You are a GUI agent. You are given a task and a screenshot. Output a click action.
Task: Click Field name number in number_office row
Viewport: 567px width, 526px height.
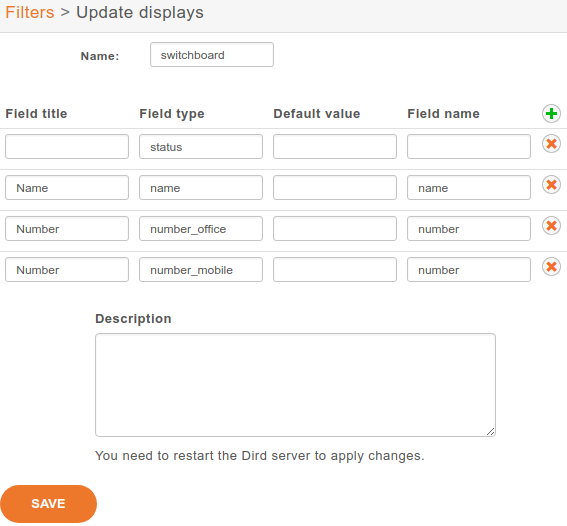[x=469, y=228]
